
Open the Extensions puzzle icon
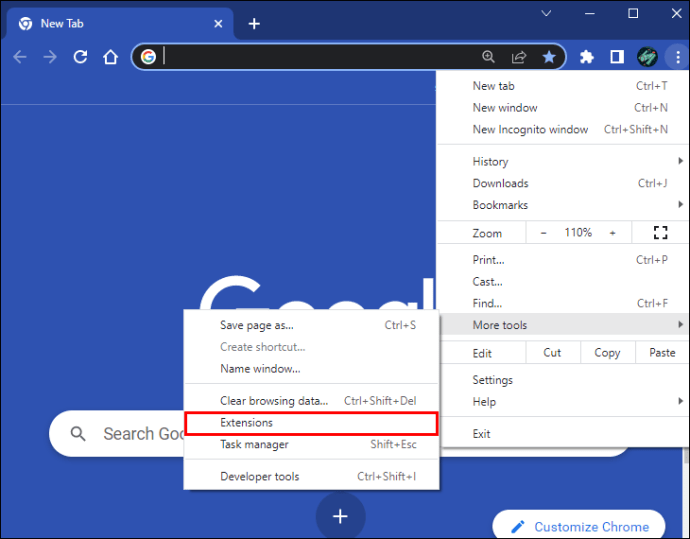pos(587,57)
